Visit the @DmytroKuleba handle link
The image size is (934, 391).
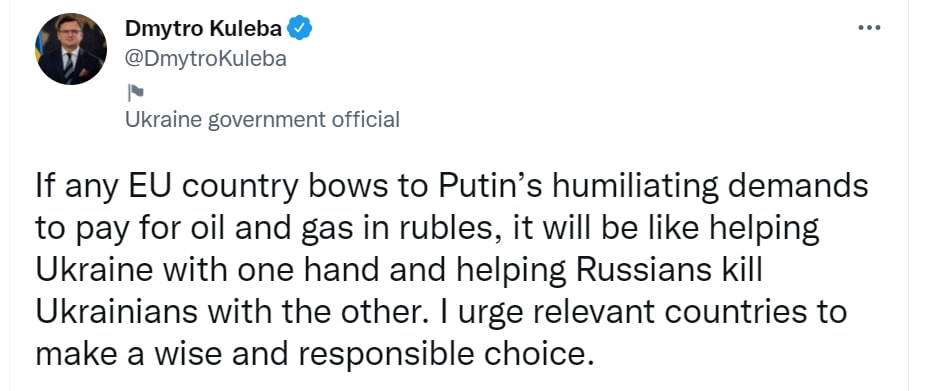point(206,59)
